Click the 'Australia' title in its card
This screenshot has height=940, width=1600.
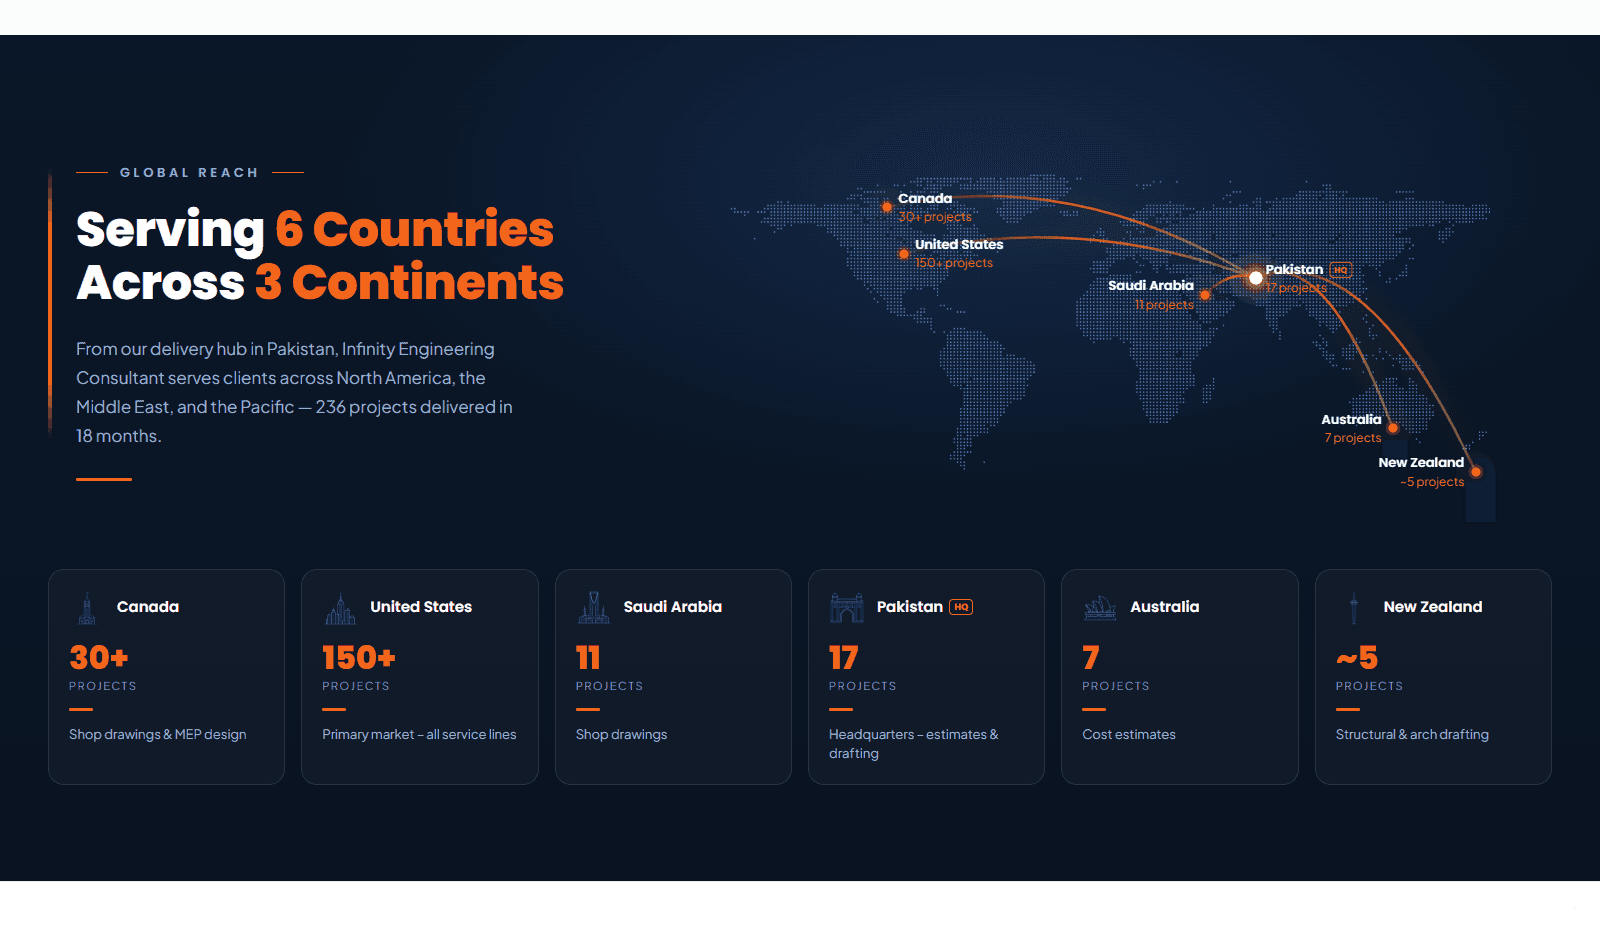(x=1165, y=607)
